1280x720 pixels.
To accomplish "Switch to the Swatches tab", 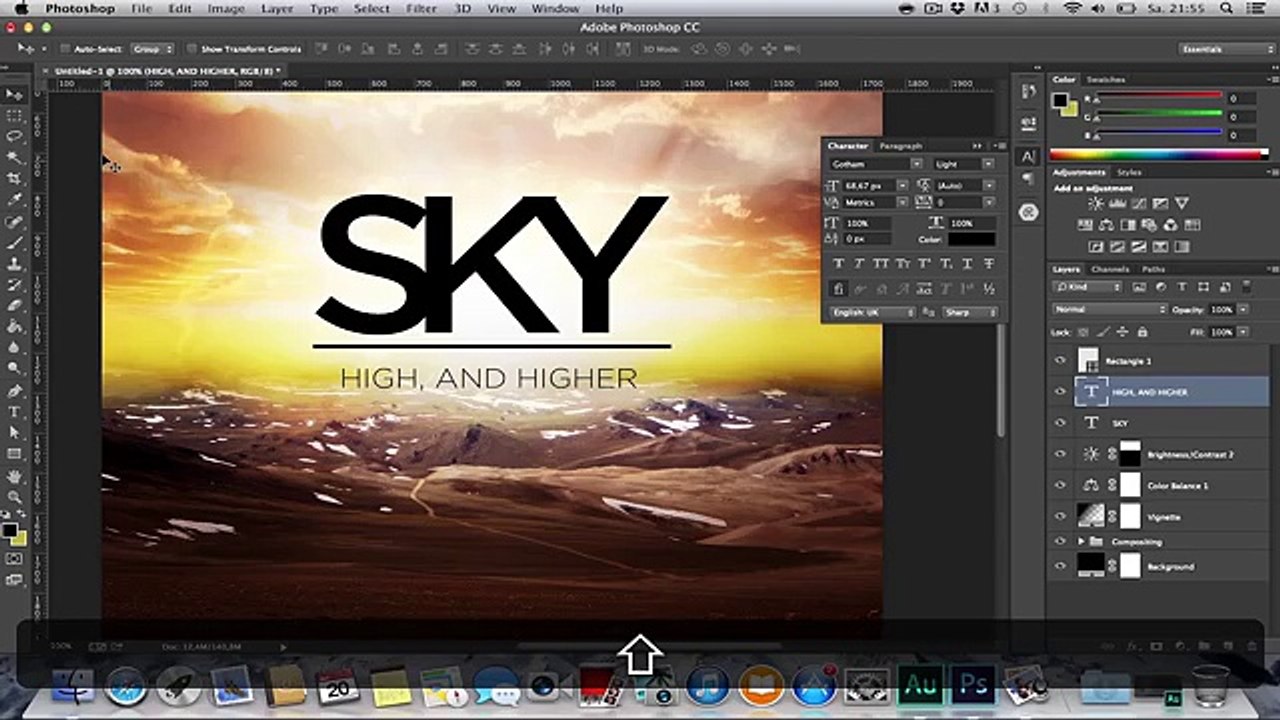I will point(1105,79).
